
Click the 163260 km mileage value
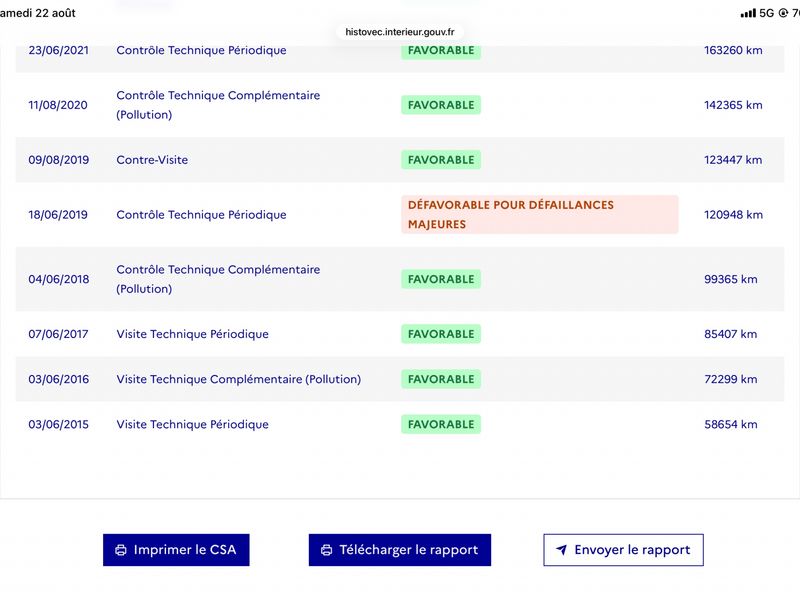tap(733, 50)
